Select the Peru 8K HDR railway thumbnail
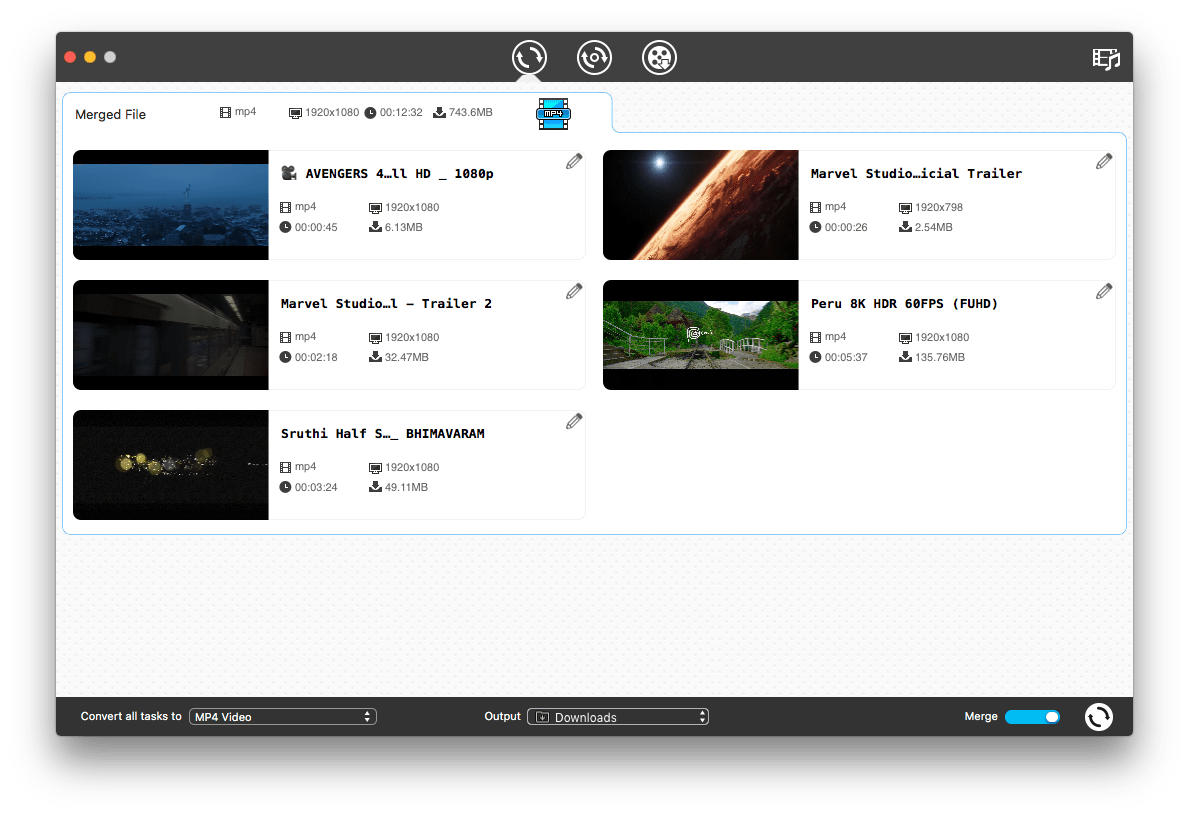 coord(701,335)
